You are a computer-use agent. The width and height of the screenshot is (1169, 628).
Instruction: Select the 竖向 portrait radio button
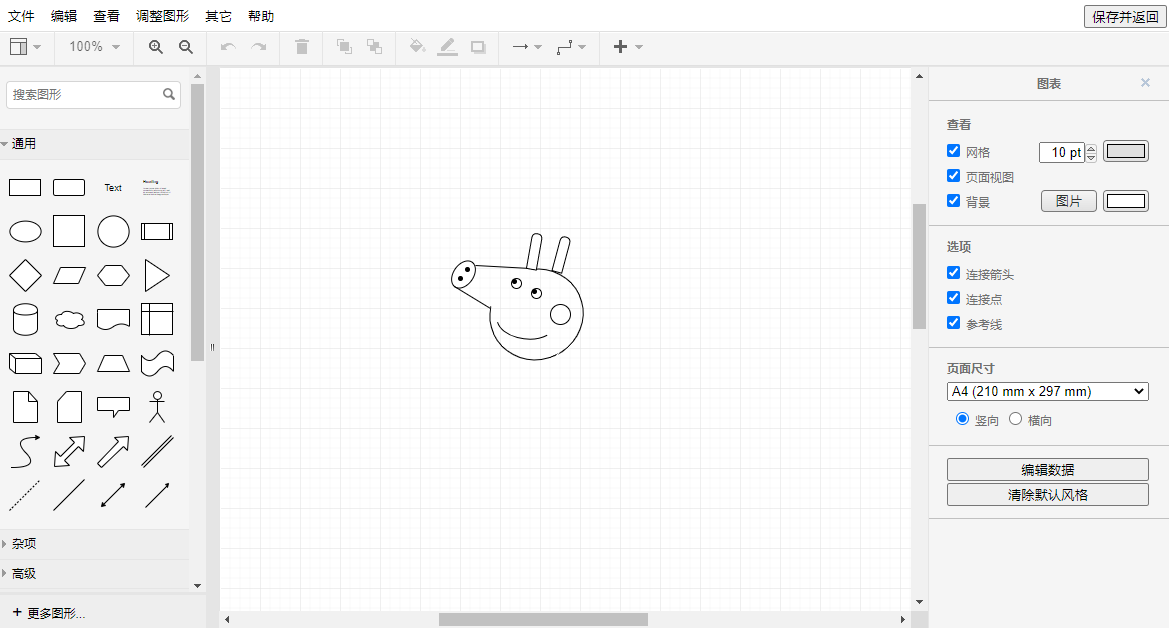coord(962,419)
